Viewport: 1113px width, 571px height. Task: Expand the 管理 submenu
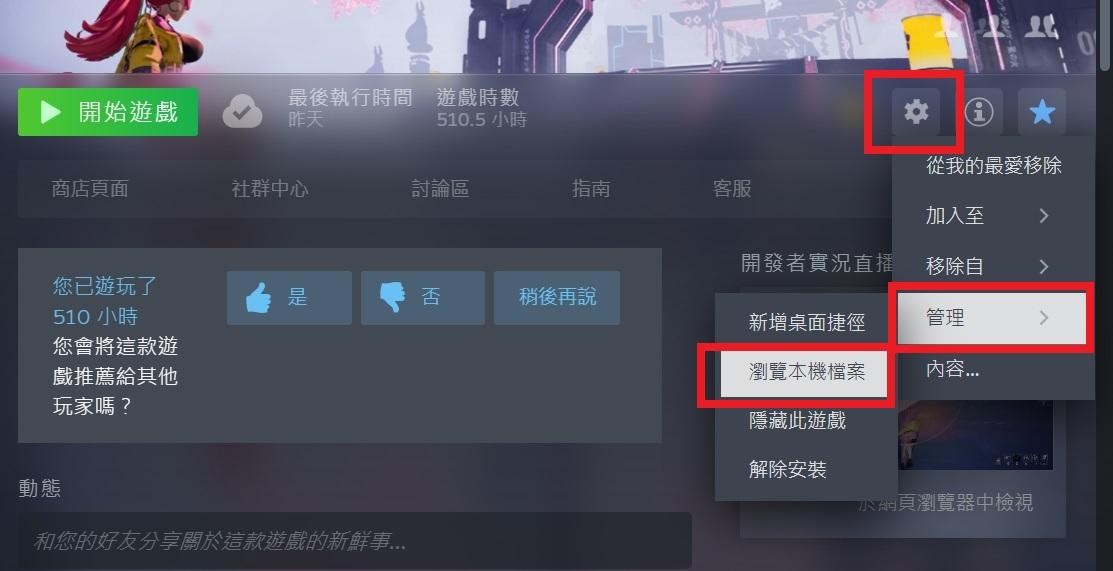click(x=993, y=317)
